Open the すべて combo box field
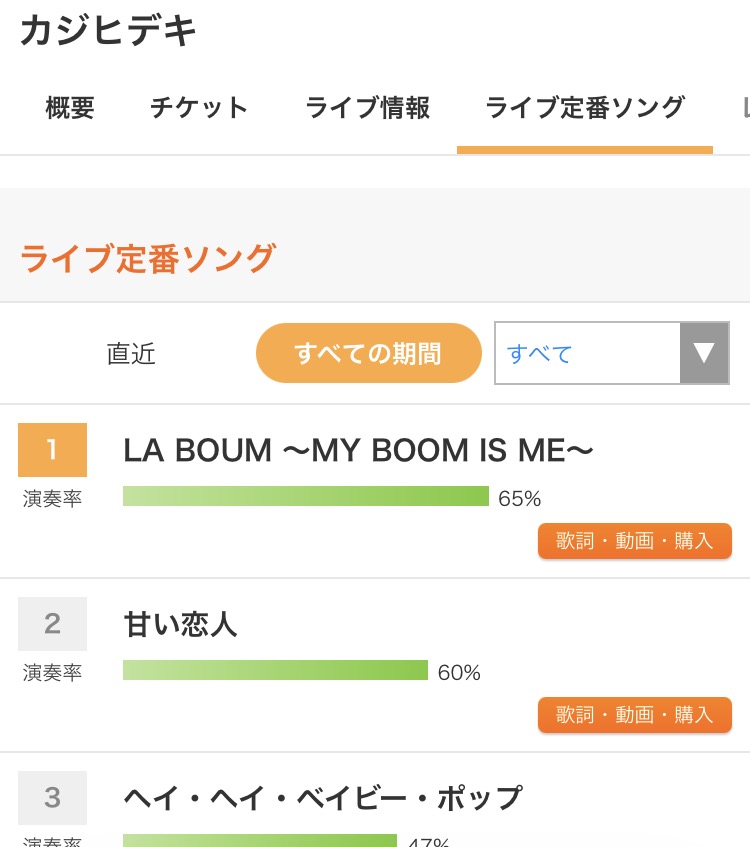 coord(612,353)
